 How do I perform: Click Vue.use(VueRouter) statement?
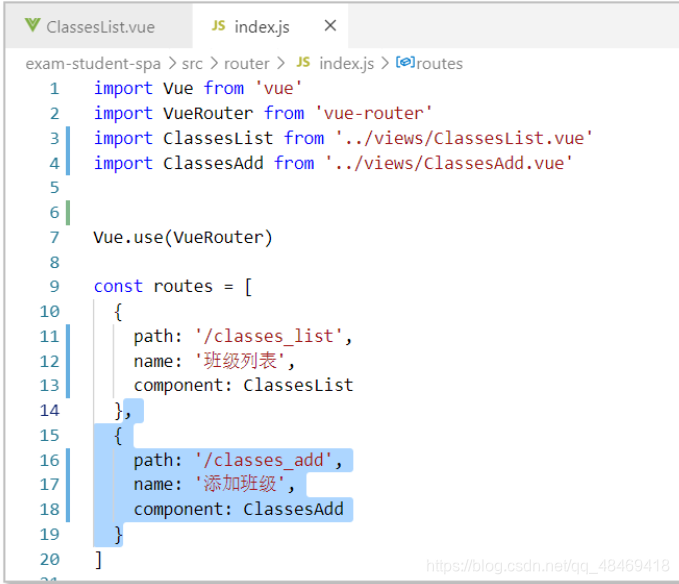[183, 237]
